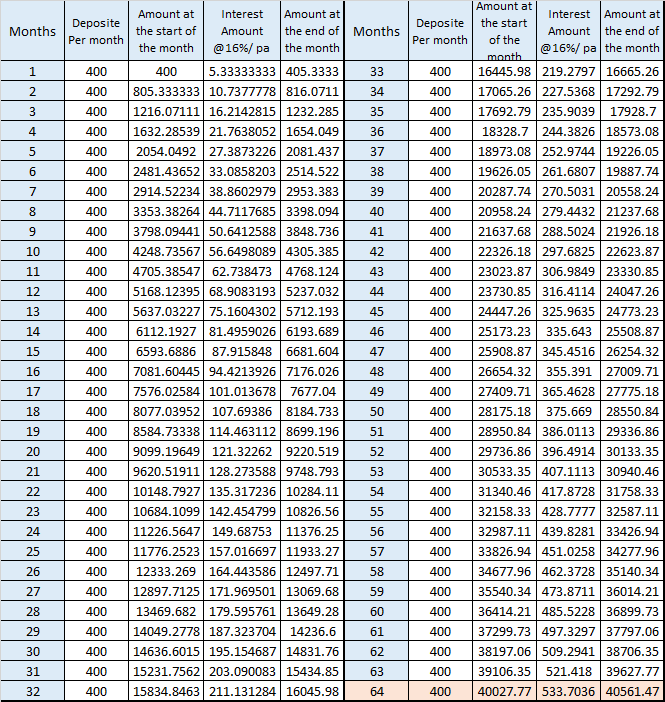Click the end amount cell 7677.04
The width and height of the screenshot is (665, 702).
(312, 391)
